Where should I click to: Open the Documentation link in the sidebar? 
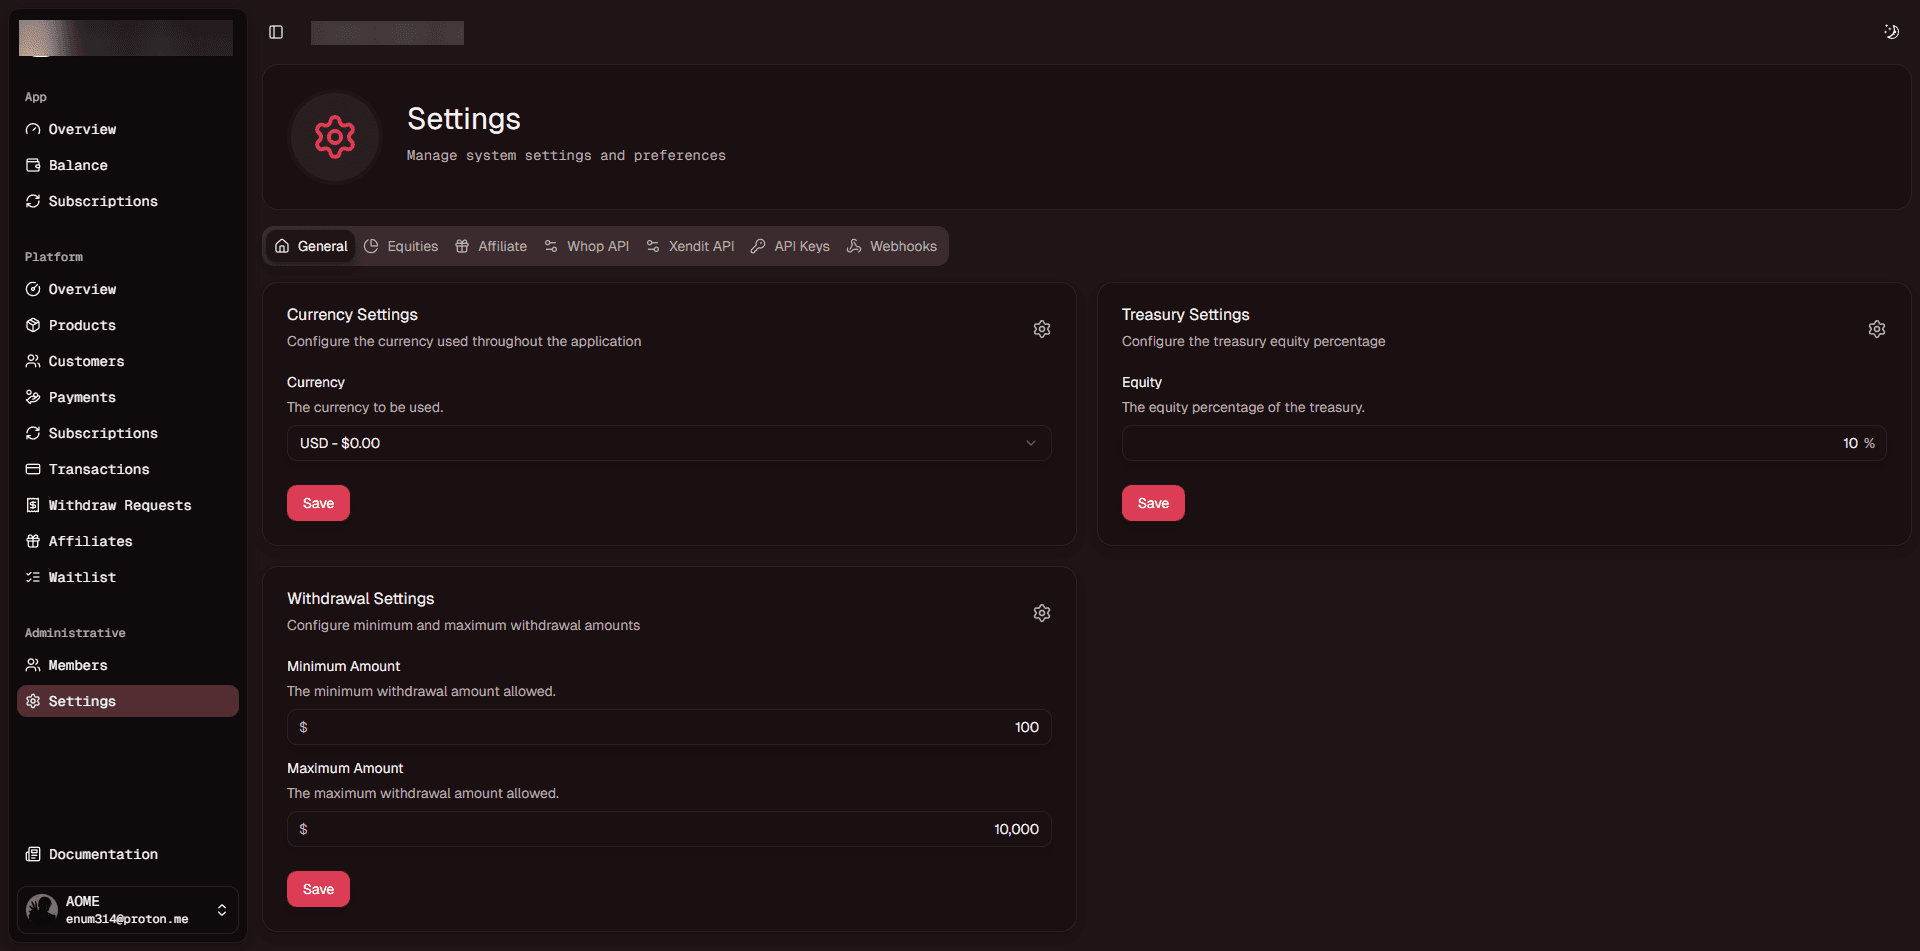(102, 854)
